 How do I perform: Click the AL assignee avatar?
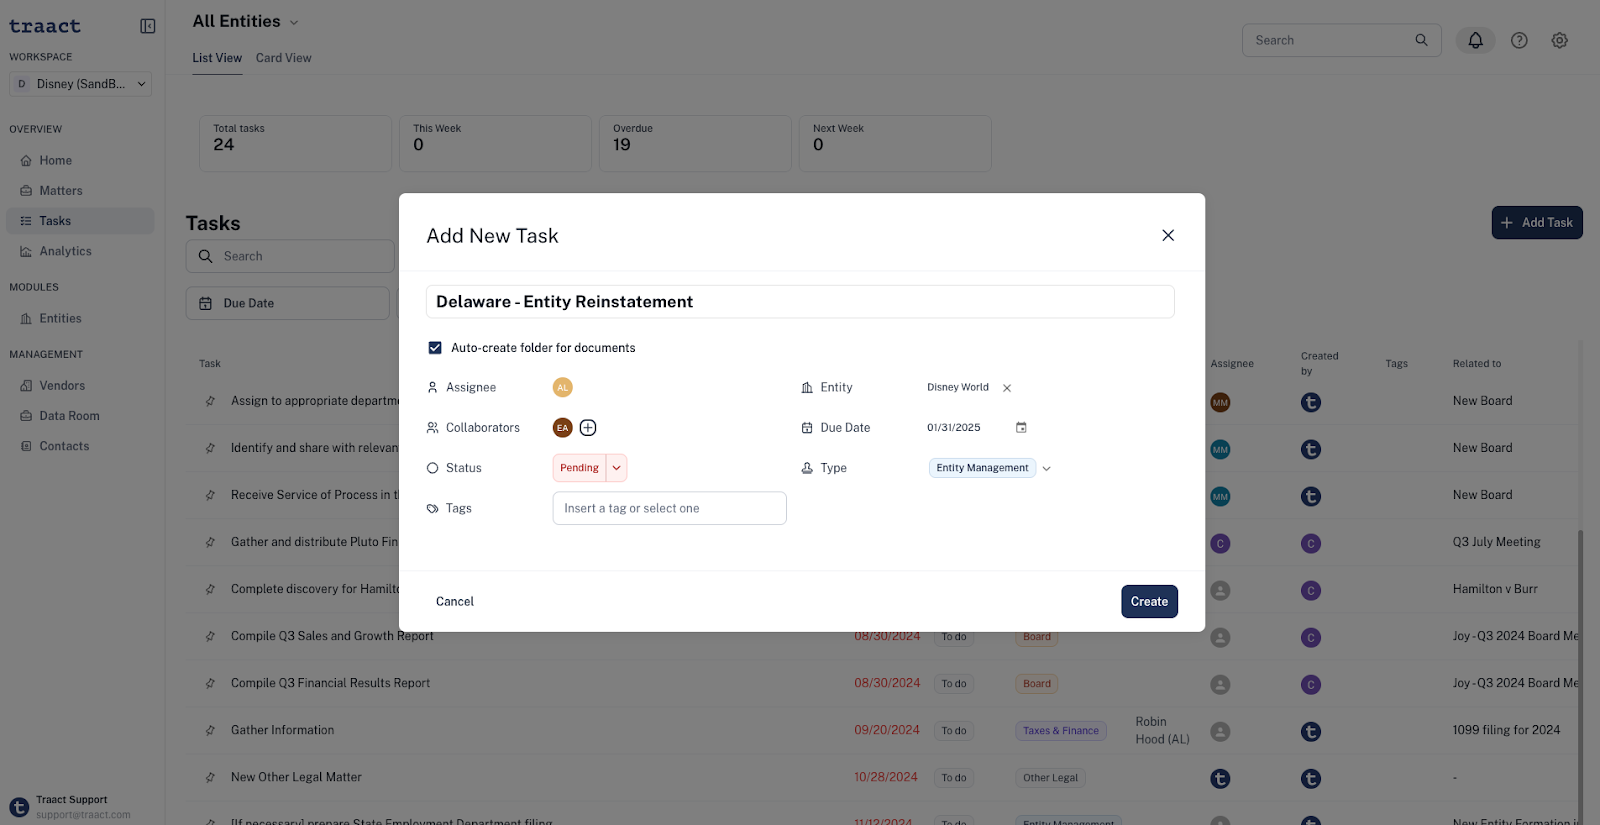(563, 388)
